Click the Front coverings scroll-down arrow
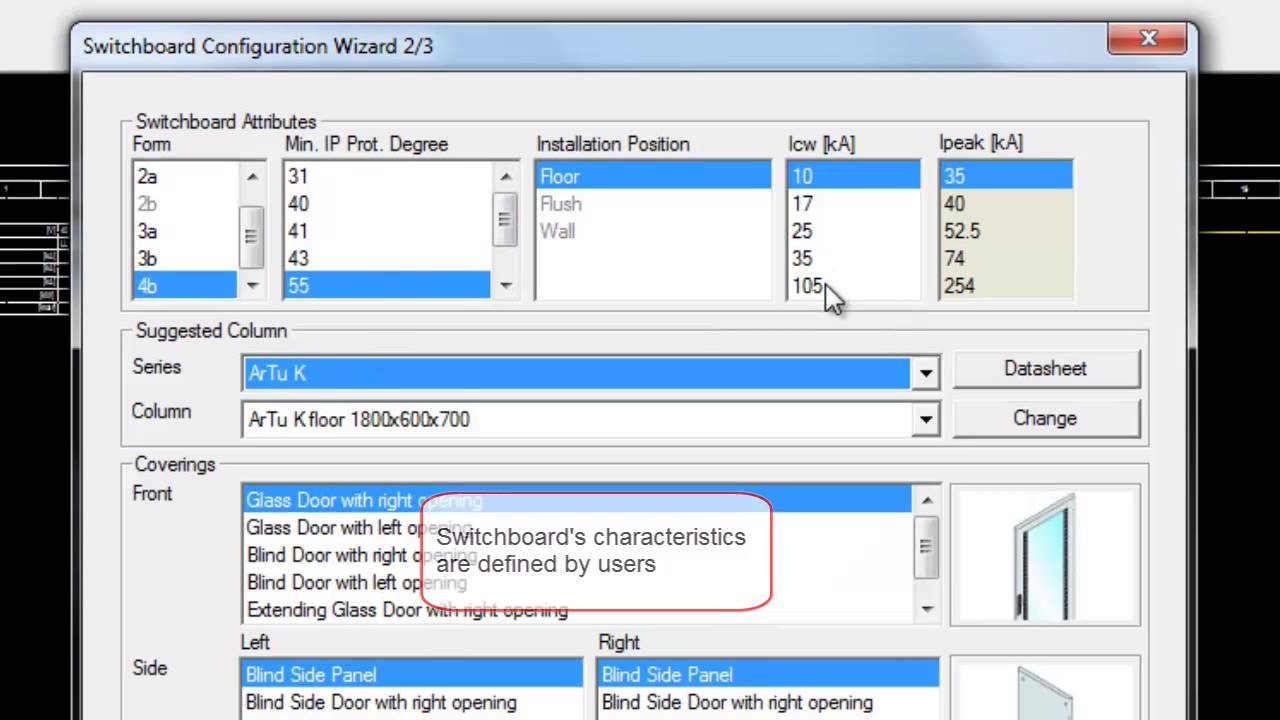 coord(927,609)
